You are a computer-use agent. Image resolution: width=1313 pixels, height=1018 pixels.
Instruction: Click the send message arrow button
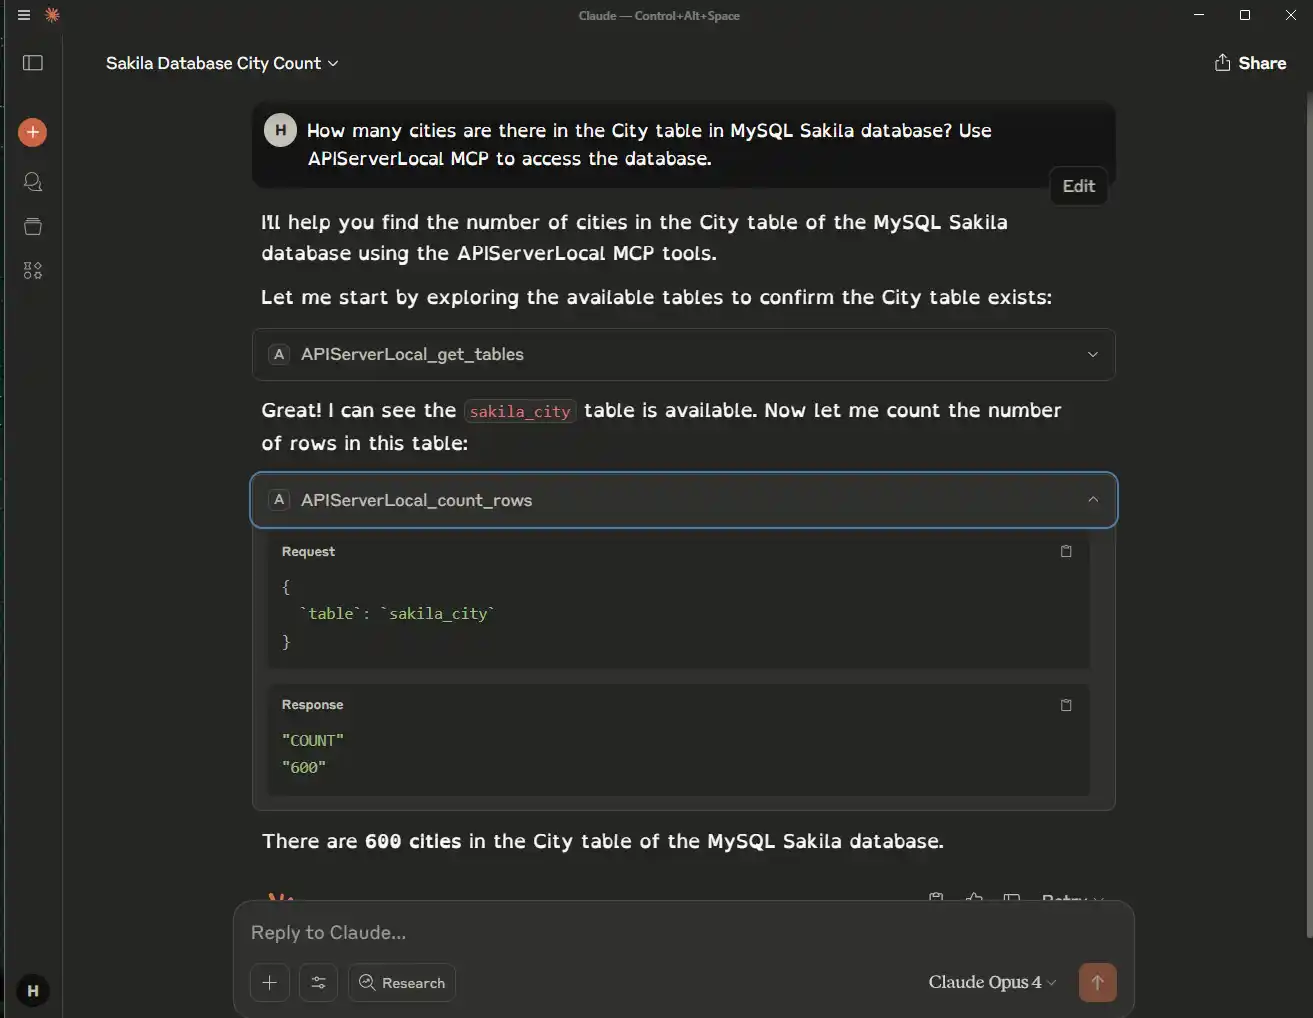1097,982
